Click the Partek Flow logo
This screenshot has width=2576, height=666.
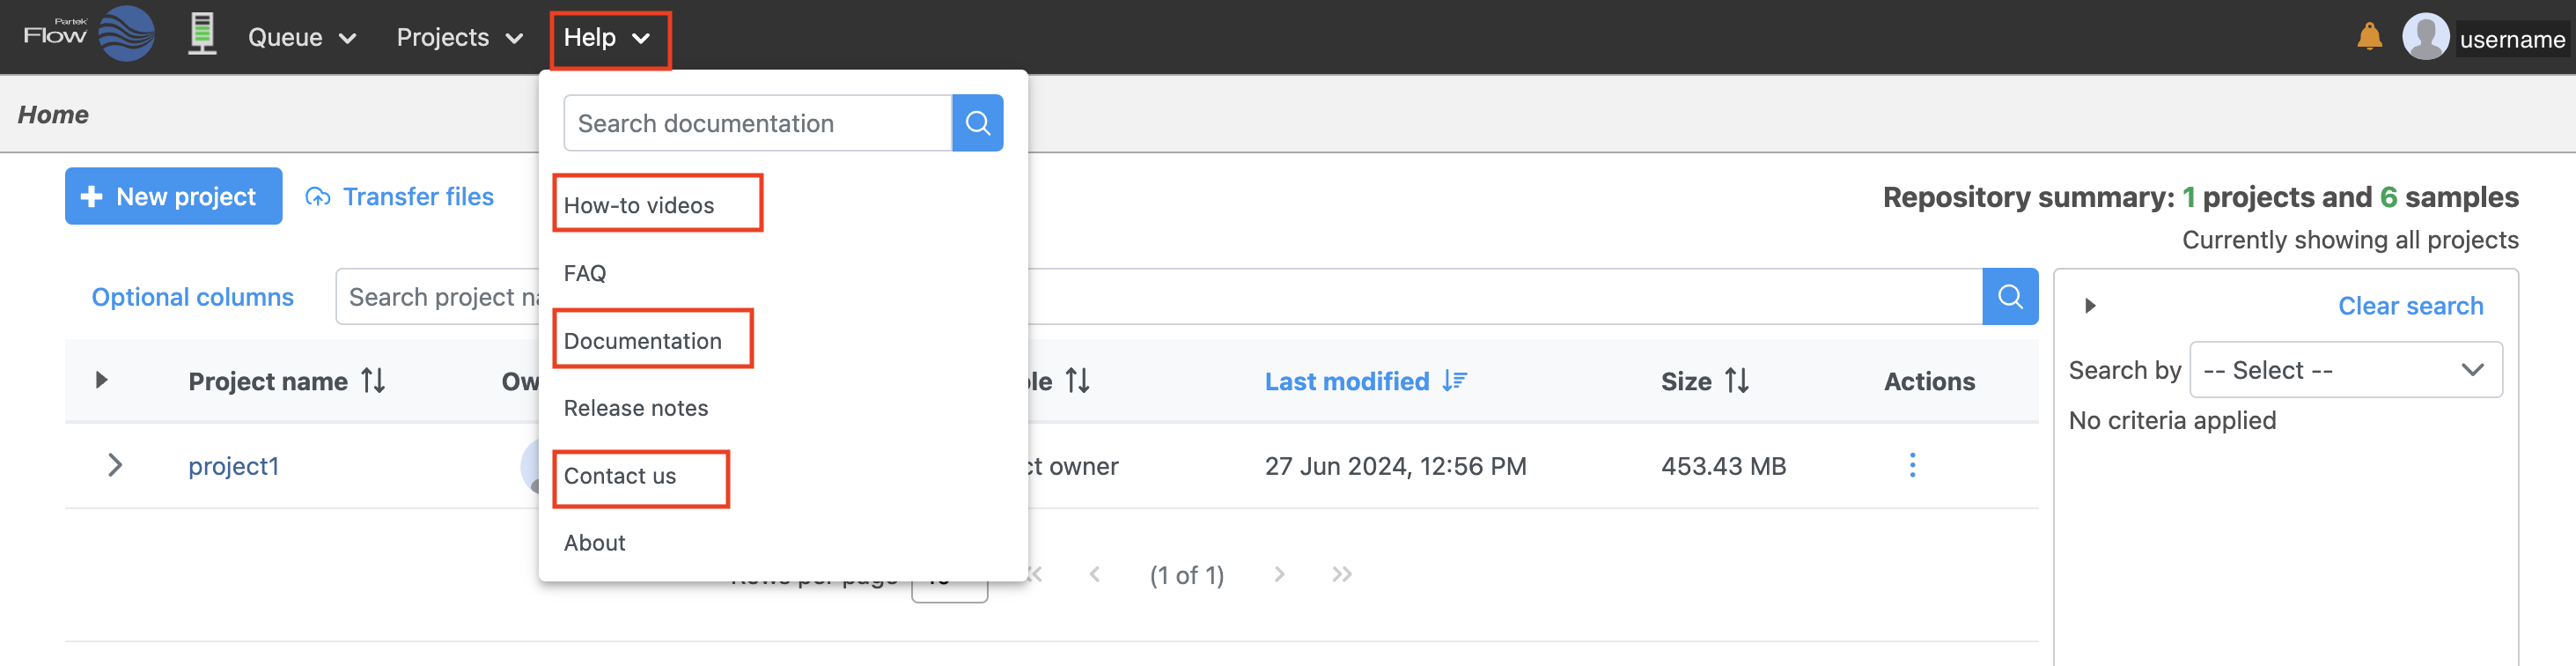90,35
